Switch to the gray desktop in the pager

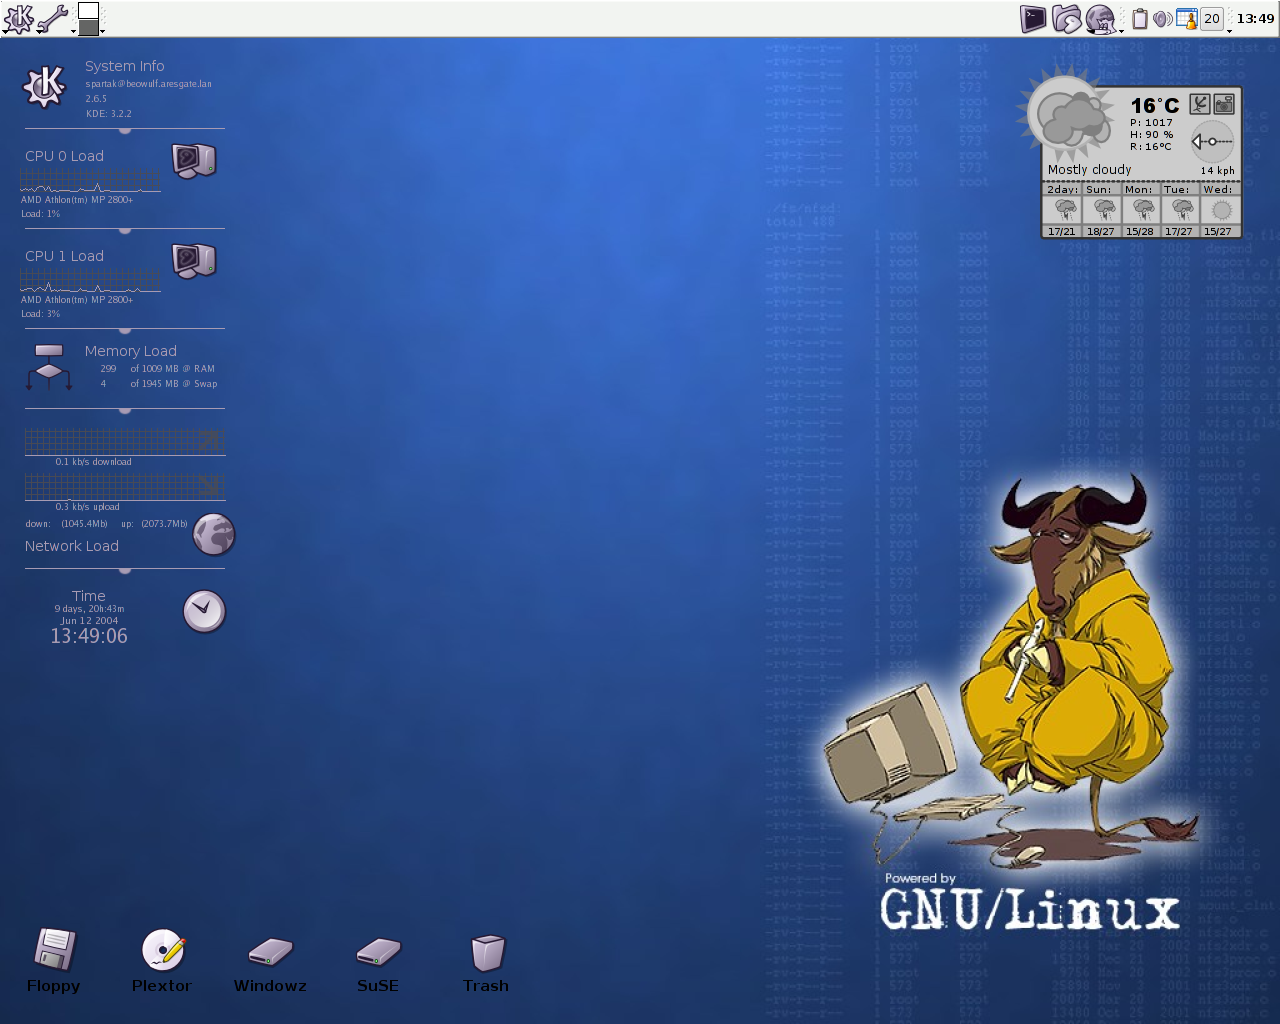(x=88, y=27)
